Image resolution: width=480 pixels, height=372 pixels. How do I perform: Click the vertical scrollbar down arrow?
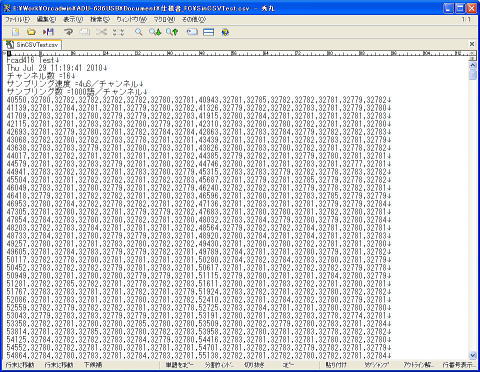(x=473, y=355)
